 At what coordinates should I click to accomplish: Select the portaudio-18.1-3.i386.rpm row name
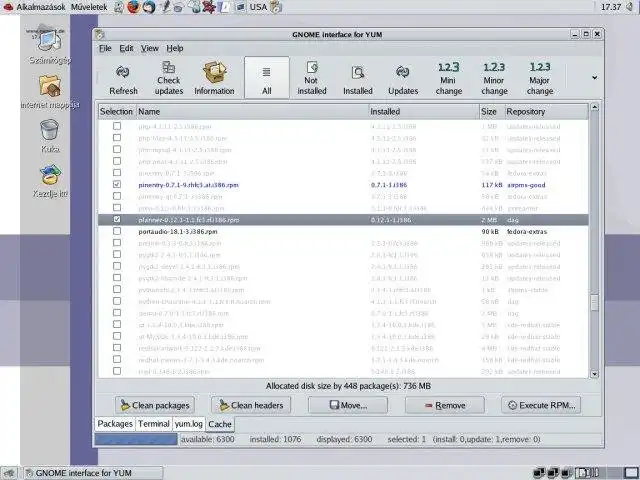(x=178, y=231)
